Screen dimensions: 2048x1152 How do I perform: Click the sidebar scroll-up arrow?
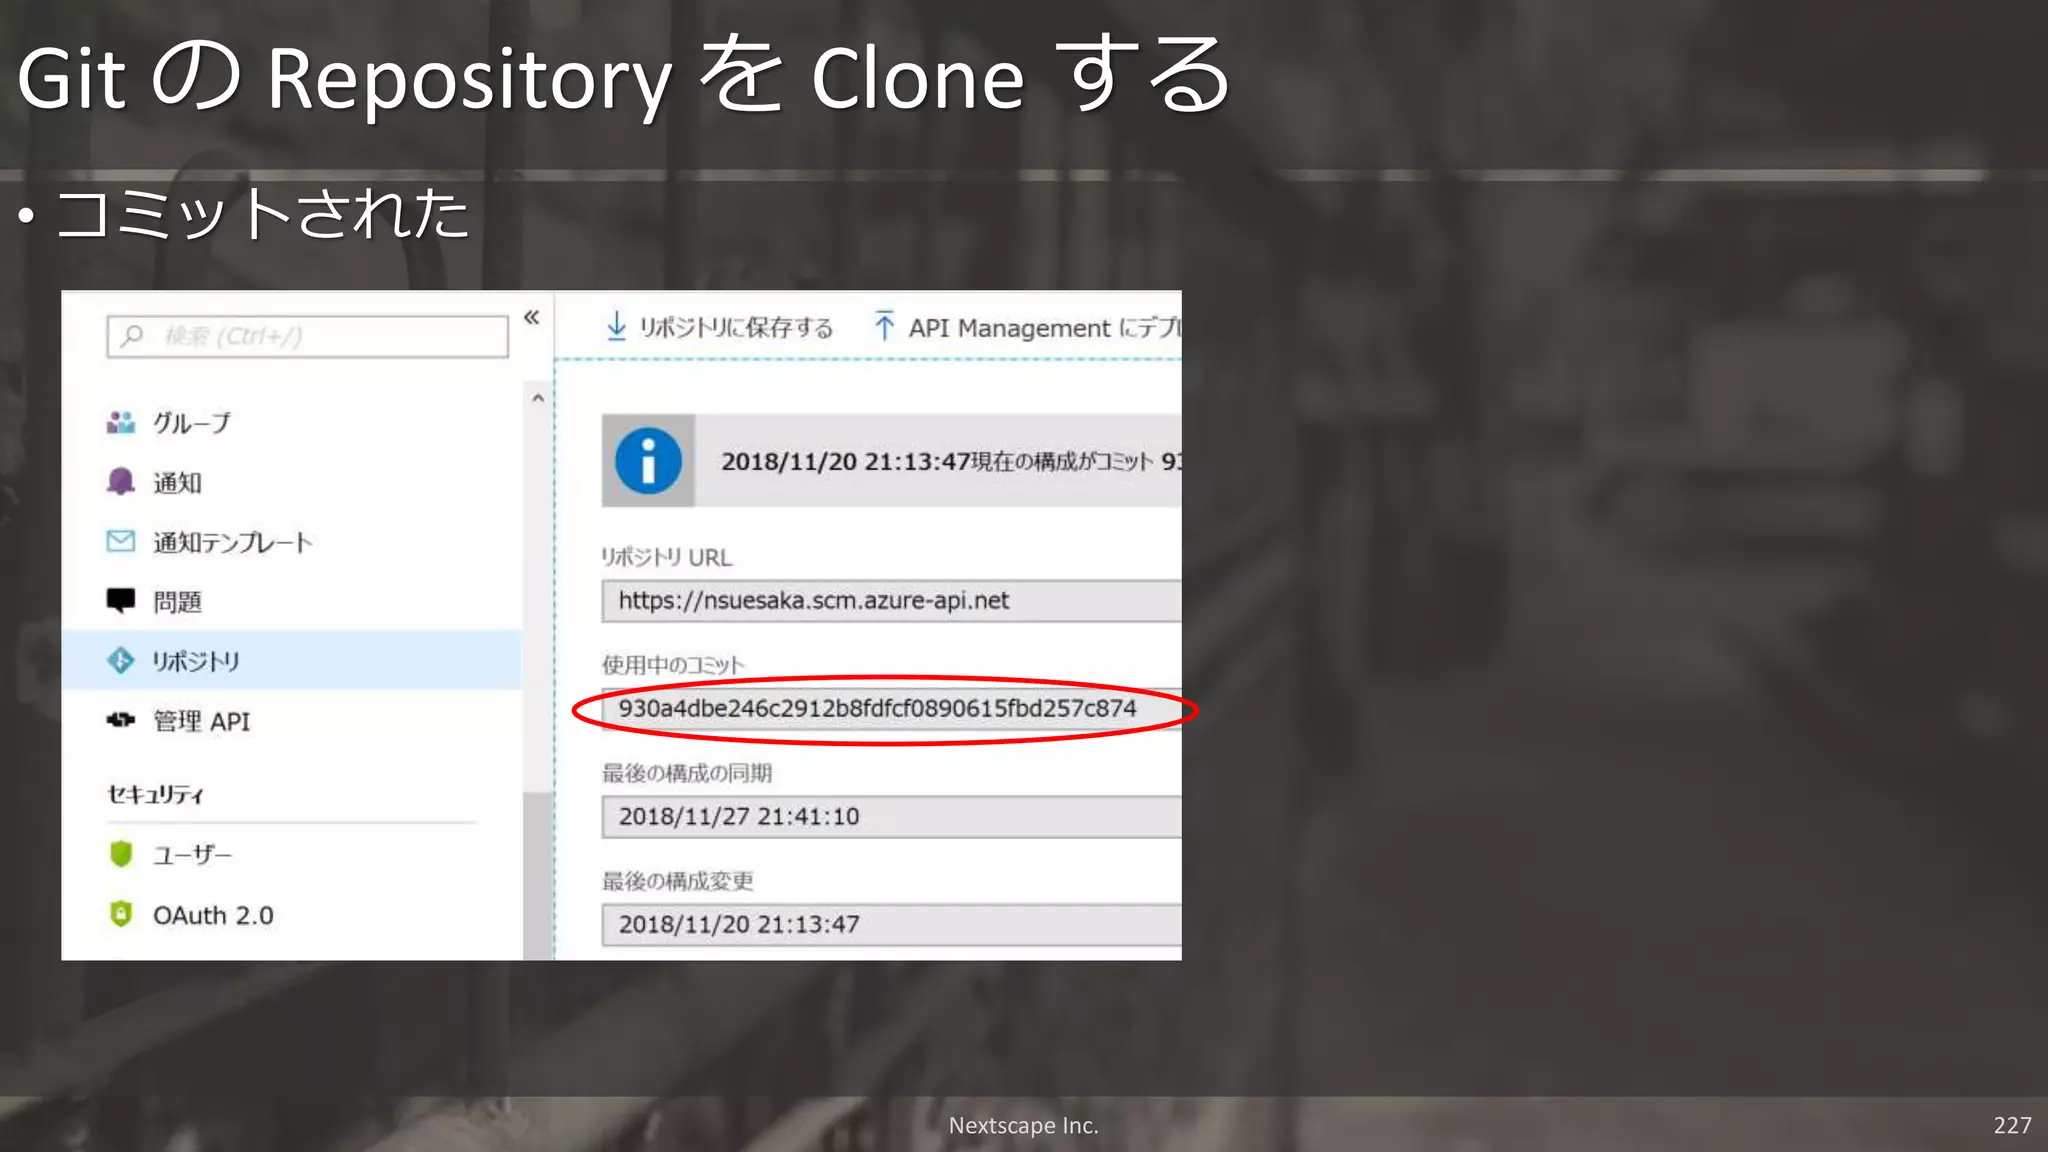point(538,398)
